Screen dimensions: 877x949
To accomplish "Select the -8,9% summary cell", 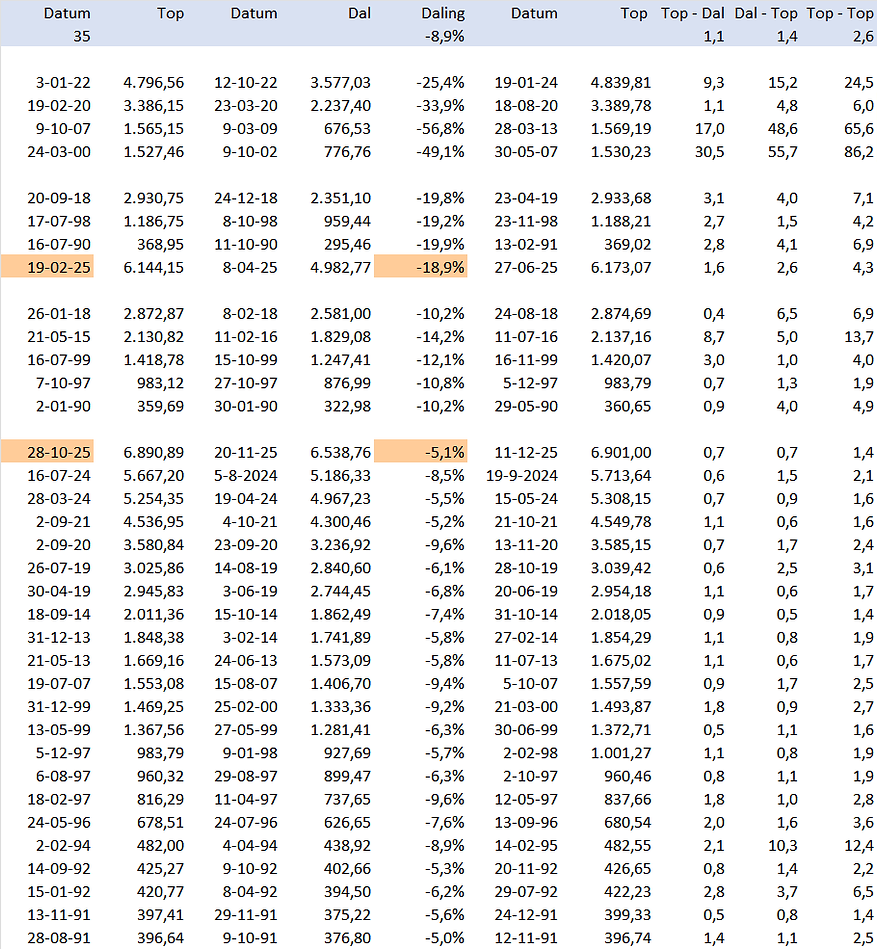I will tap(441, 36).
